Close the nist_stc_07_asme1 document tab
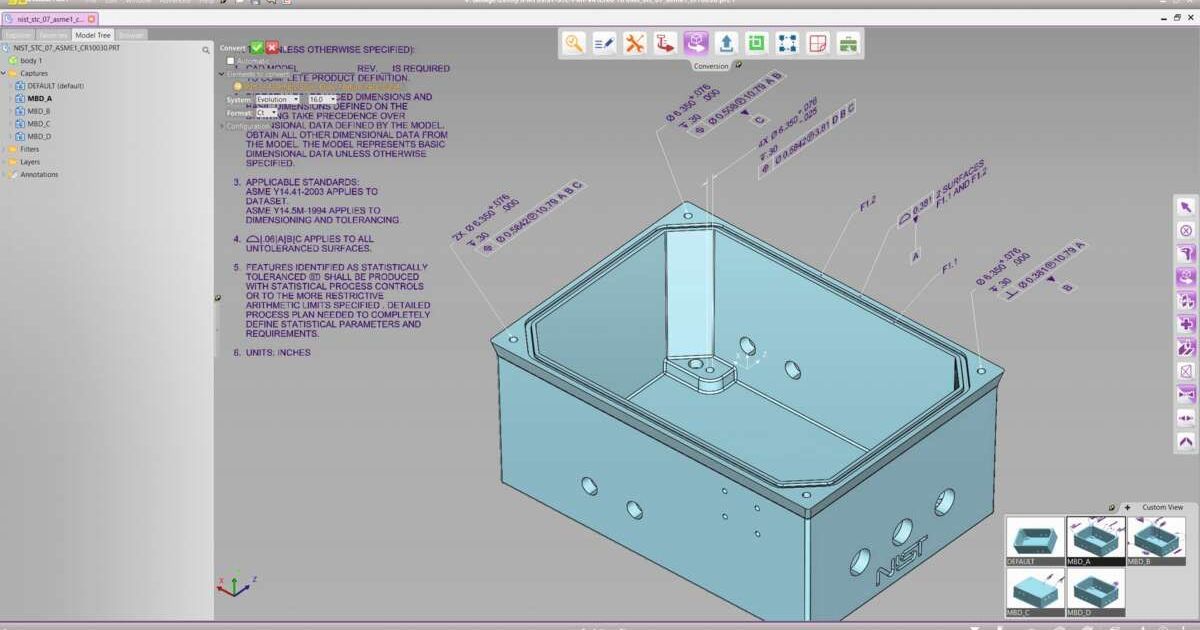This screenshot has width=1200, height=630. pos(92,19)
